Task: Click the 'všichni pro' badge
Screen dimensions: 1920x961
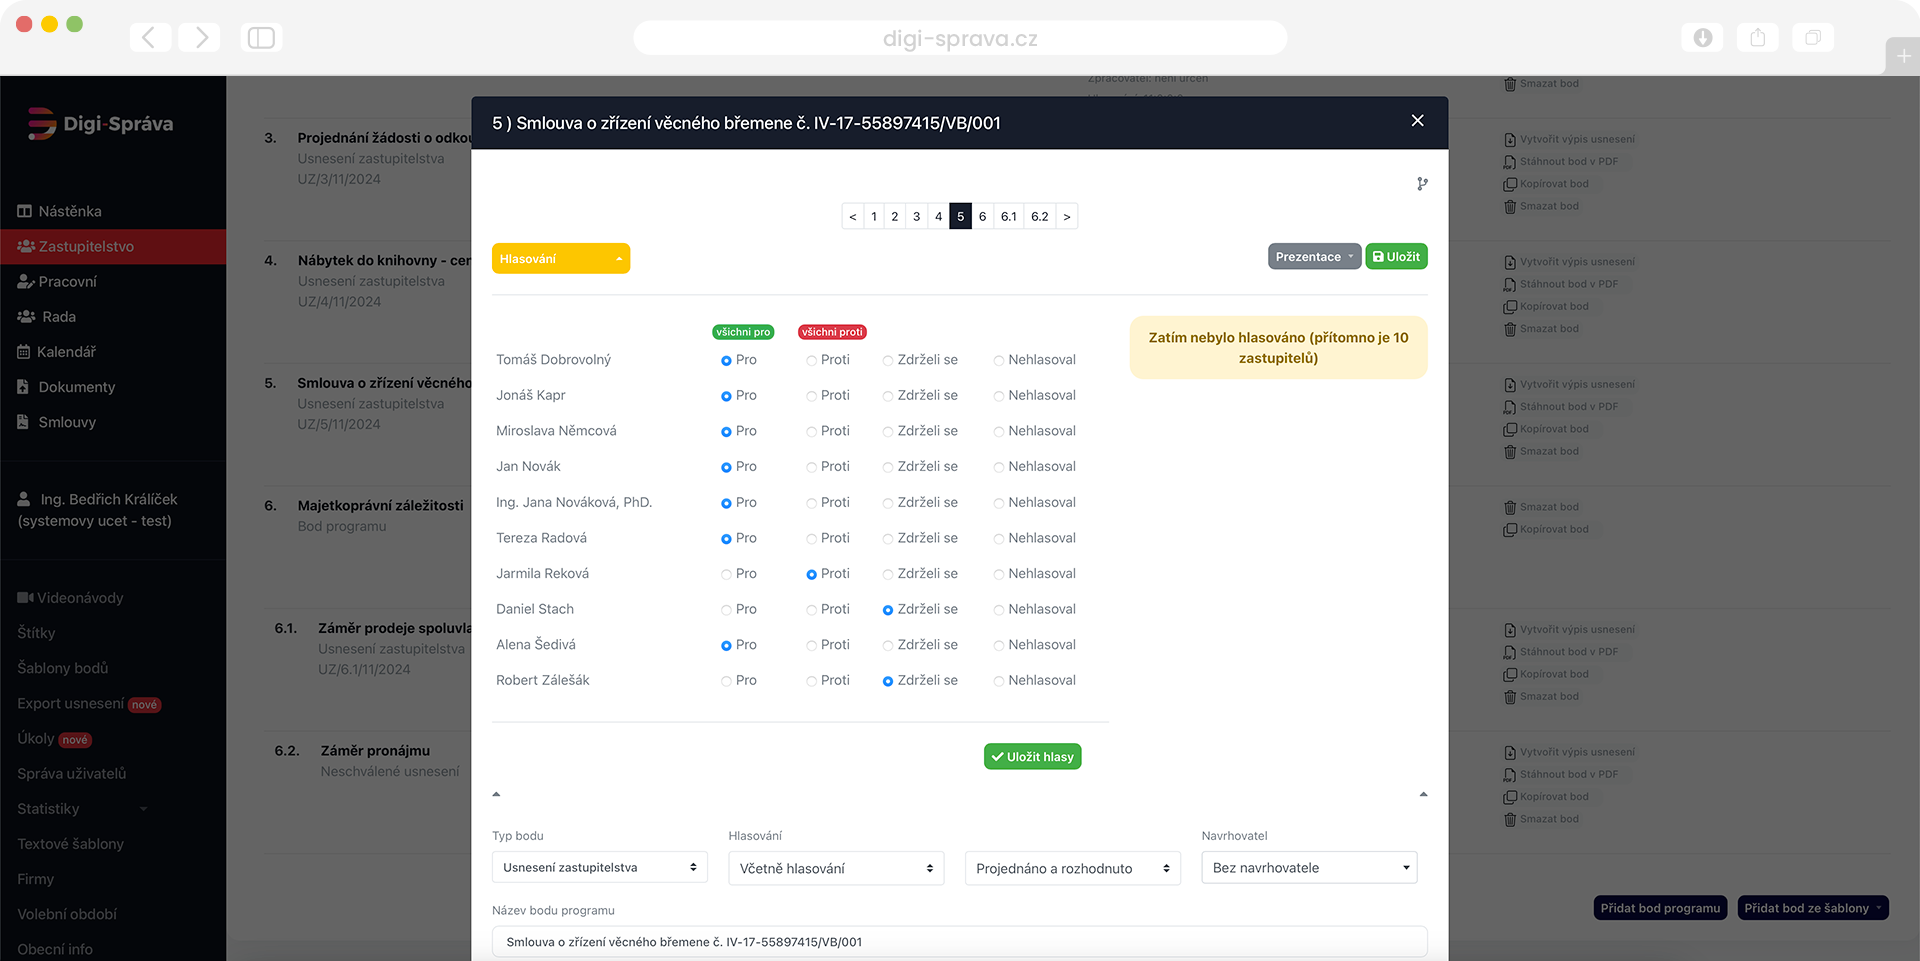Action: (743, 332)
